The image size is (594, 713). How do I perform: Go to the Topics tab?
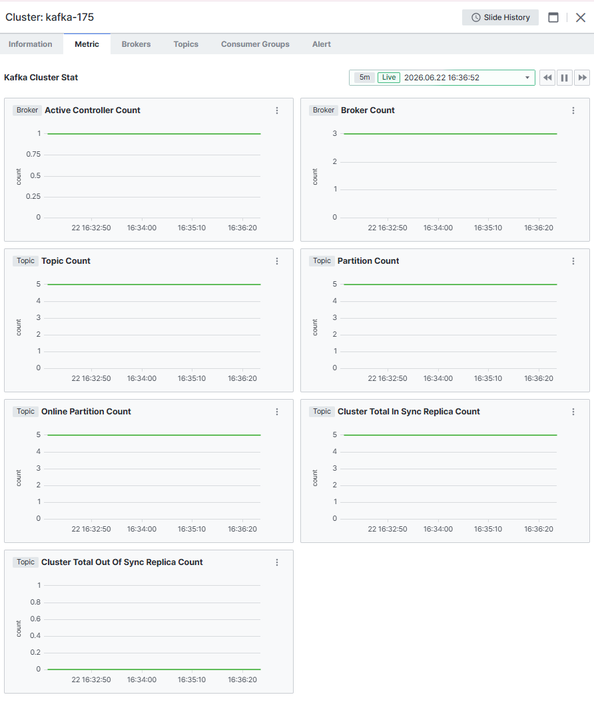pos(186,44)
